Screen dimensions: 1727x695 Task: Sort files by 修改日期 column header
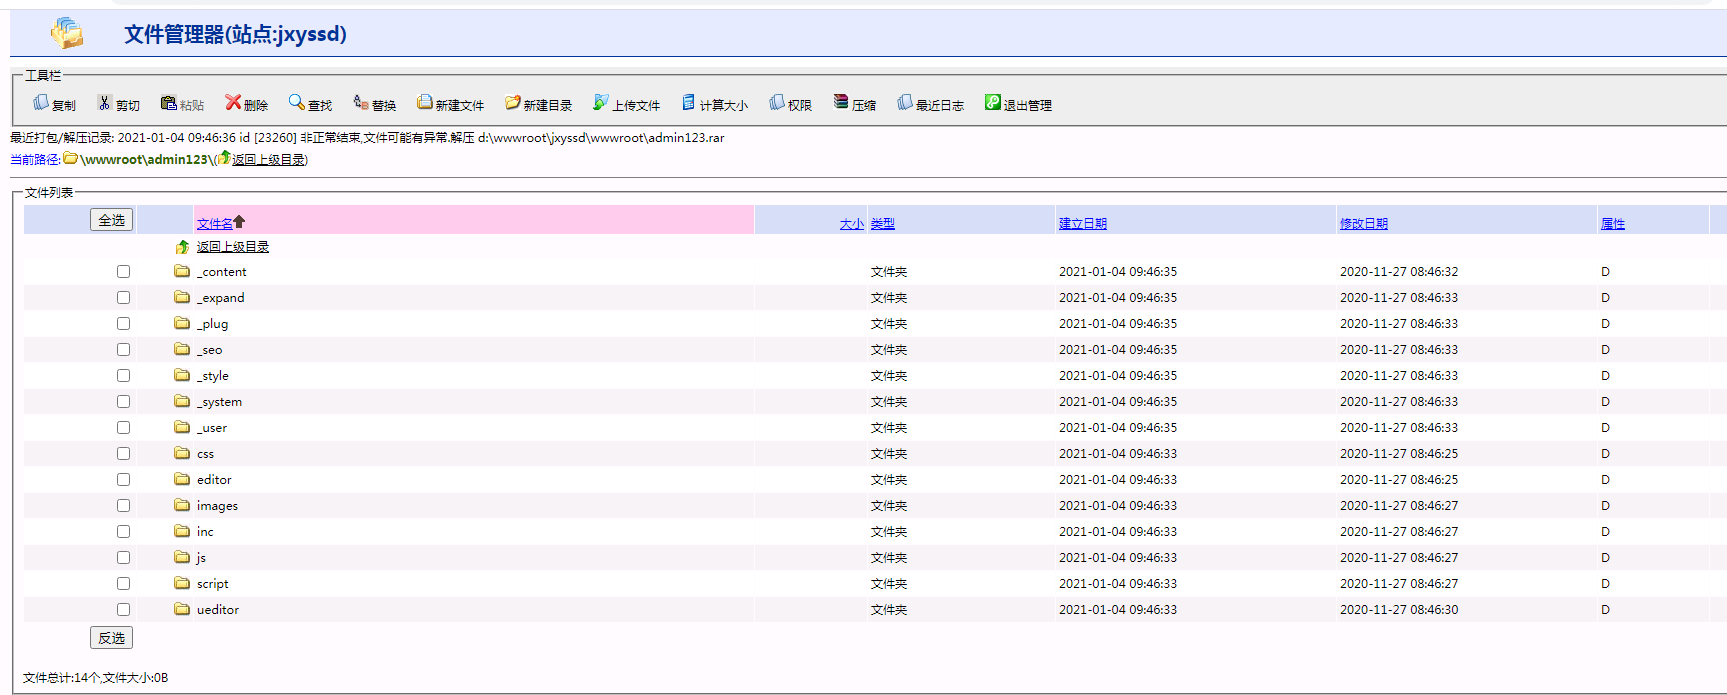[1363, 224]
